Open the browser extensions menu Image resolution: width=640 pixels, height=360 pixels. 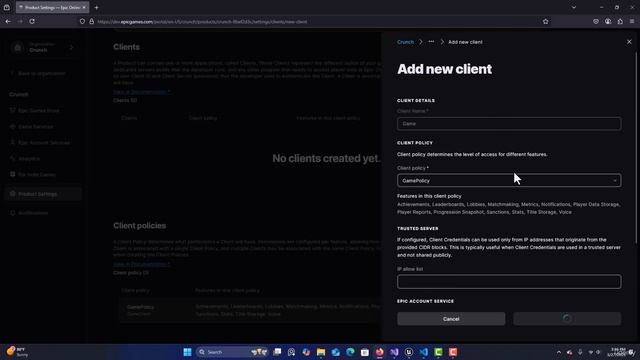[620, 22]
